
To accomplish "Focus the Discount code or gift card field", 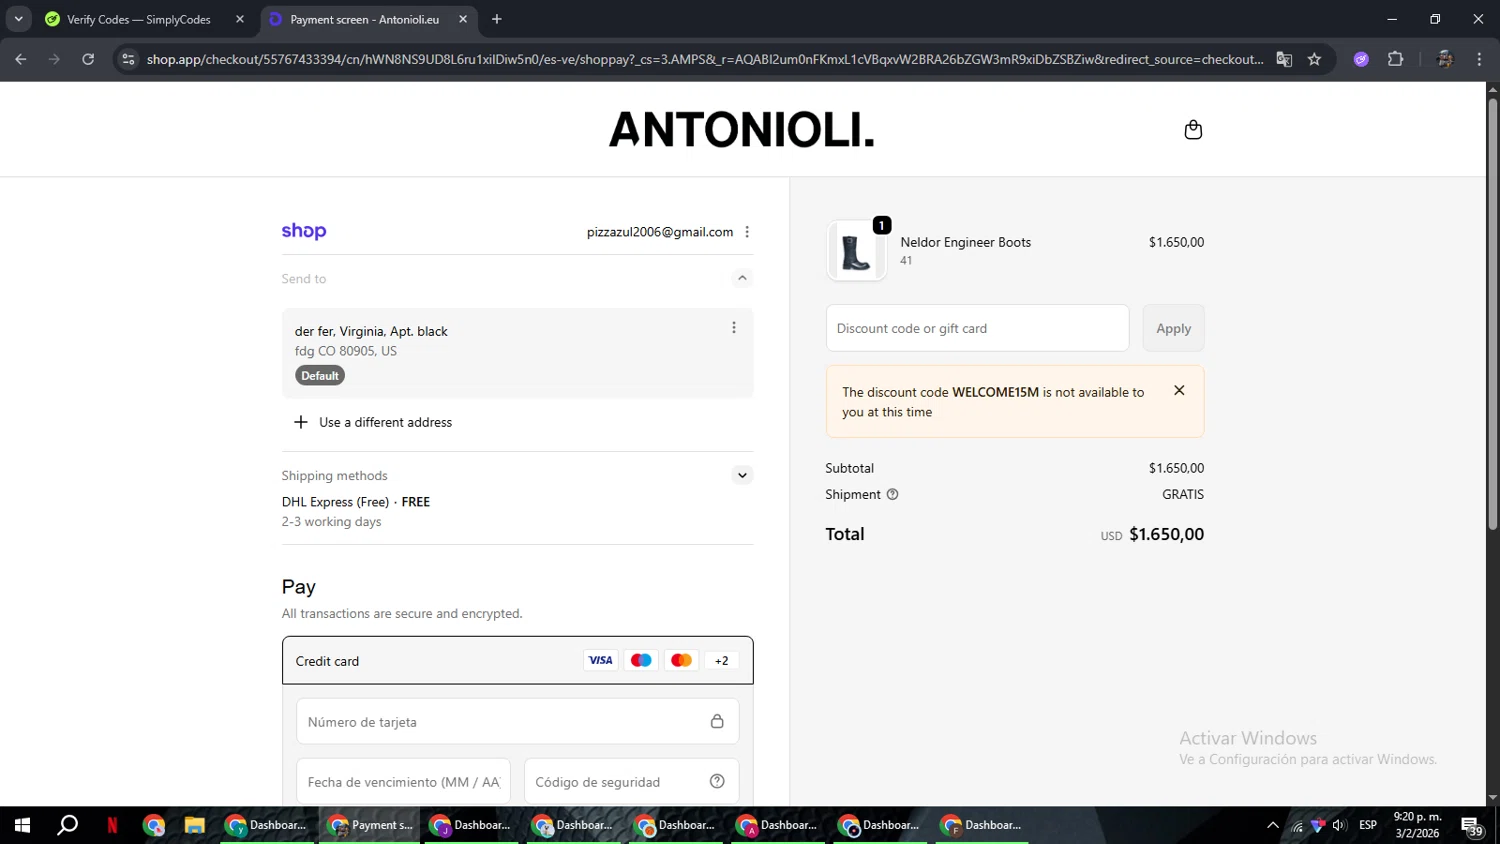I will pyautogui.click(x=977, y=328).
